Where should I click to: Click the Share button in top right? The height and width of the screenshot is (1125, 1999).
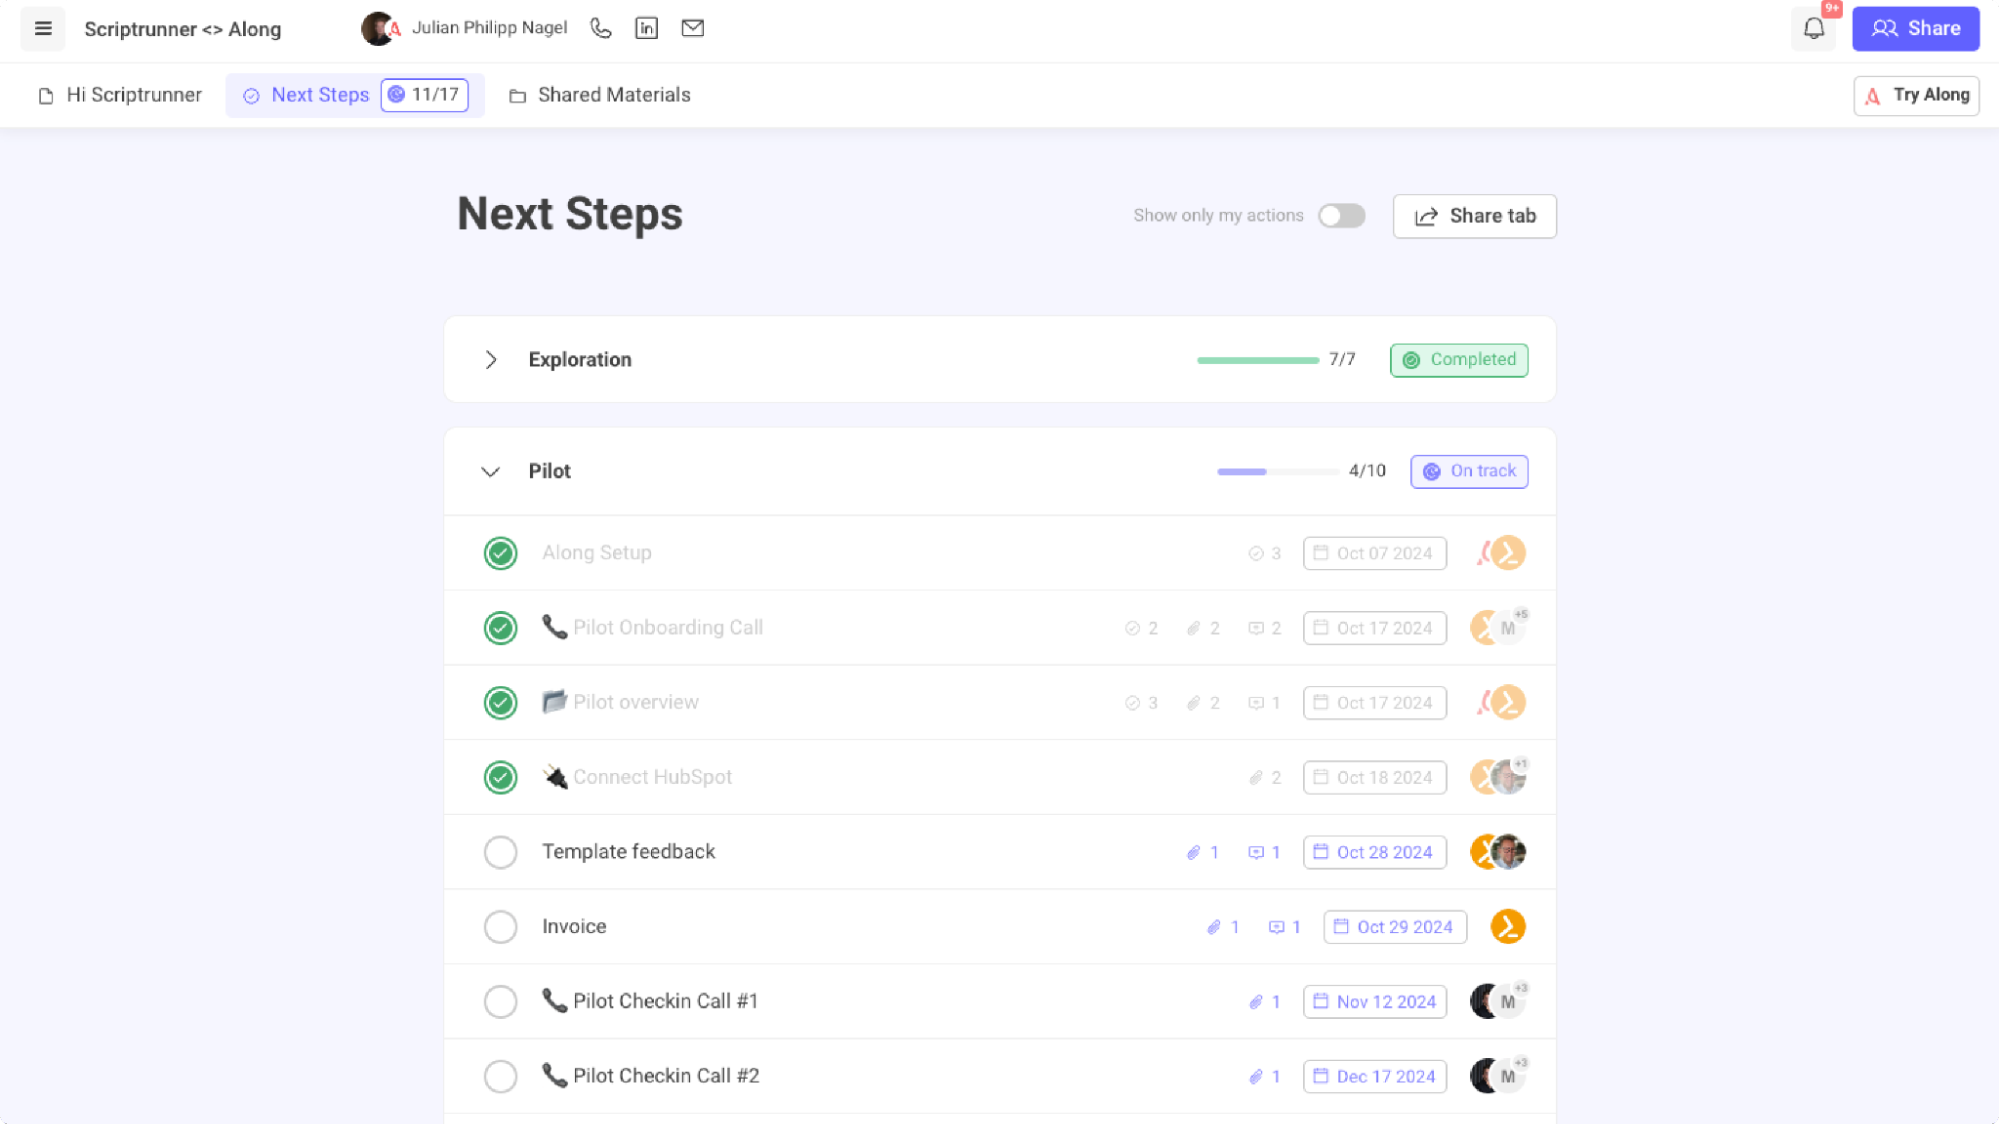pos(1917,29)
